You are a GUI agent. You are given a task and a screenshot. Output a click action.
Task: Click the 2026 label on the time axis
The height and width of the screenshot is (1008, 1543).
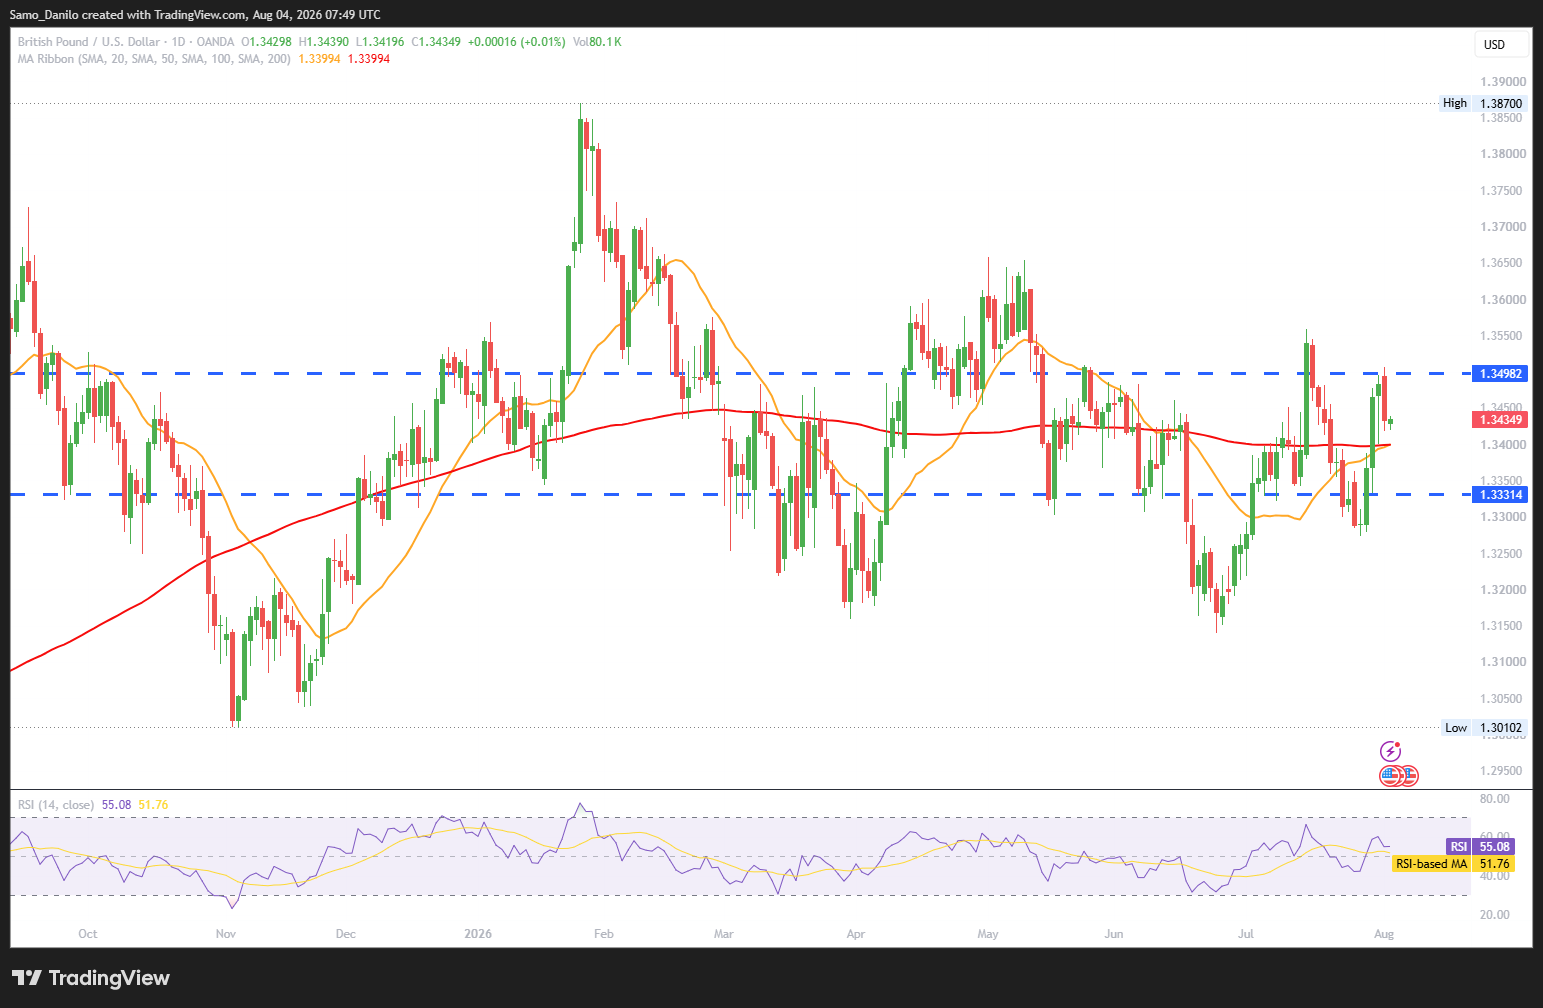click(478, 934)
